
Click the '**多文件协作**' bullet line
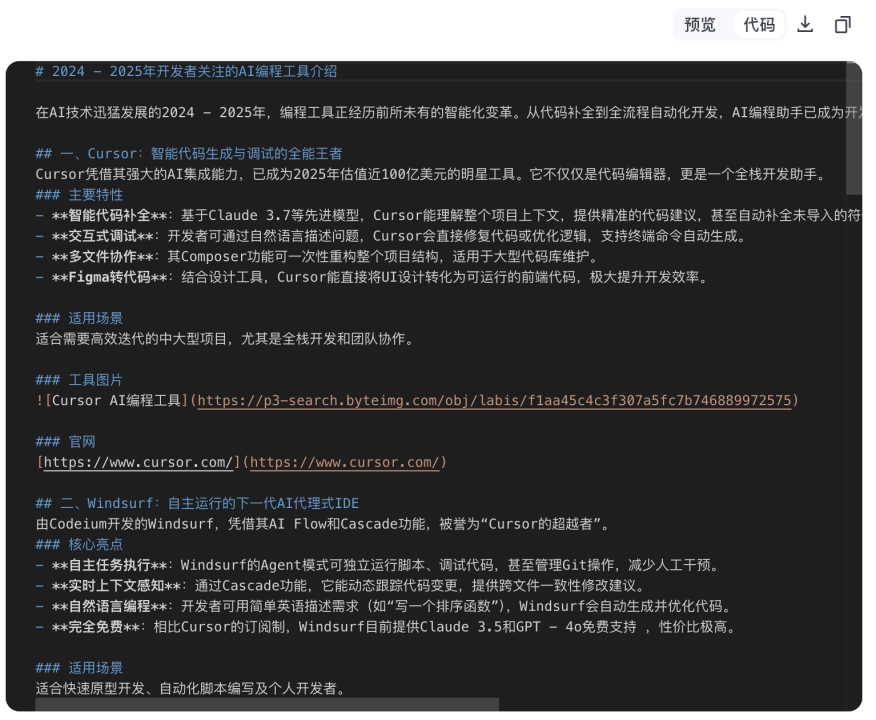point(317,257)
